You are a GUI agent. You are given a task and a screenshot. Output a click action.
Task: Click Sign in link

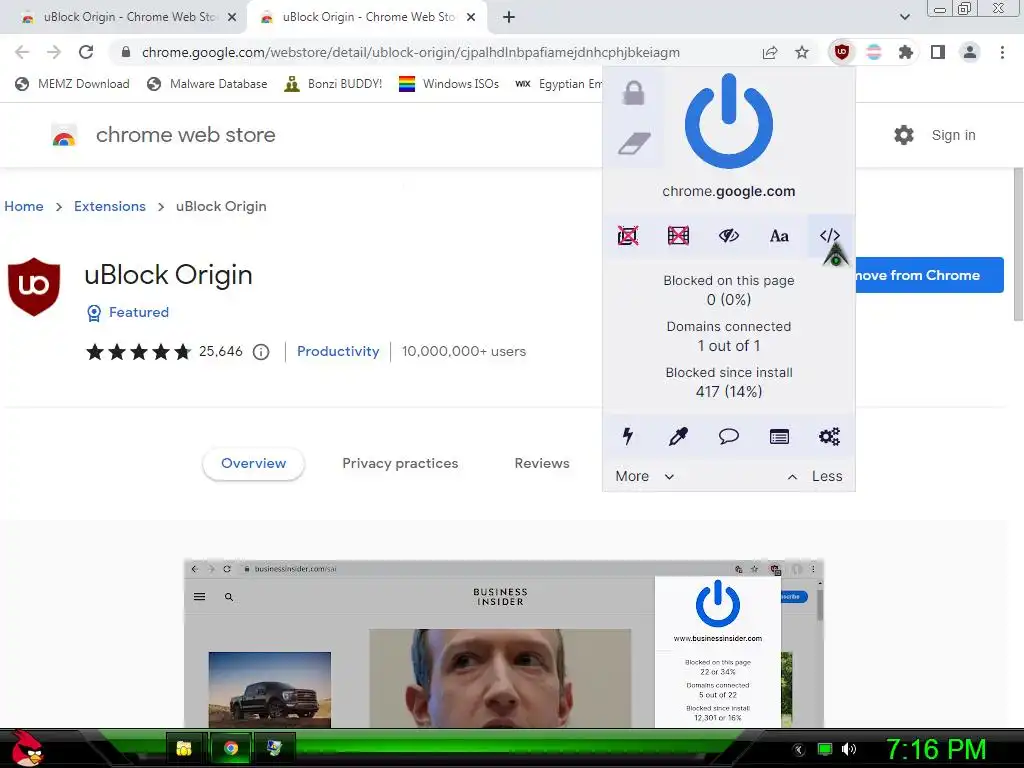953,135
